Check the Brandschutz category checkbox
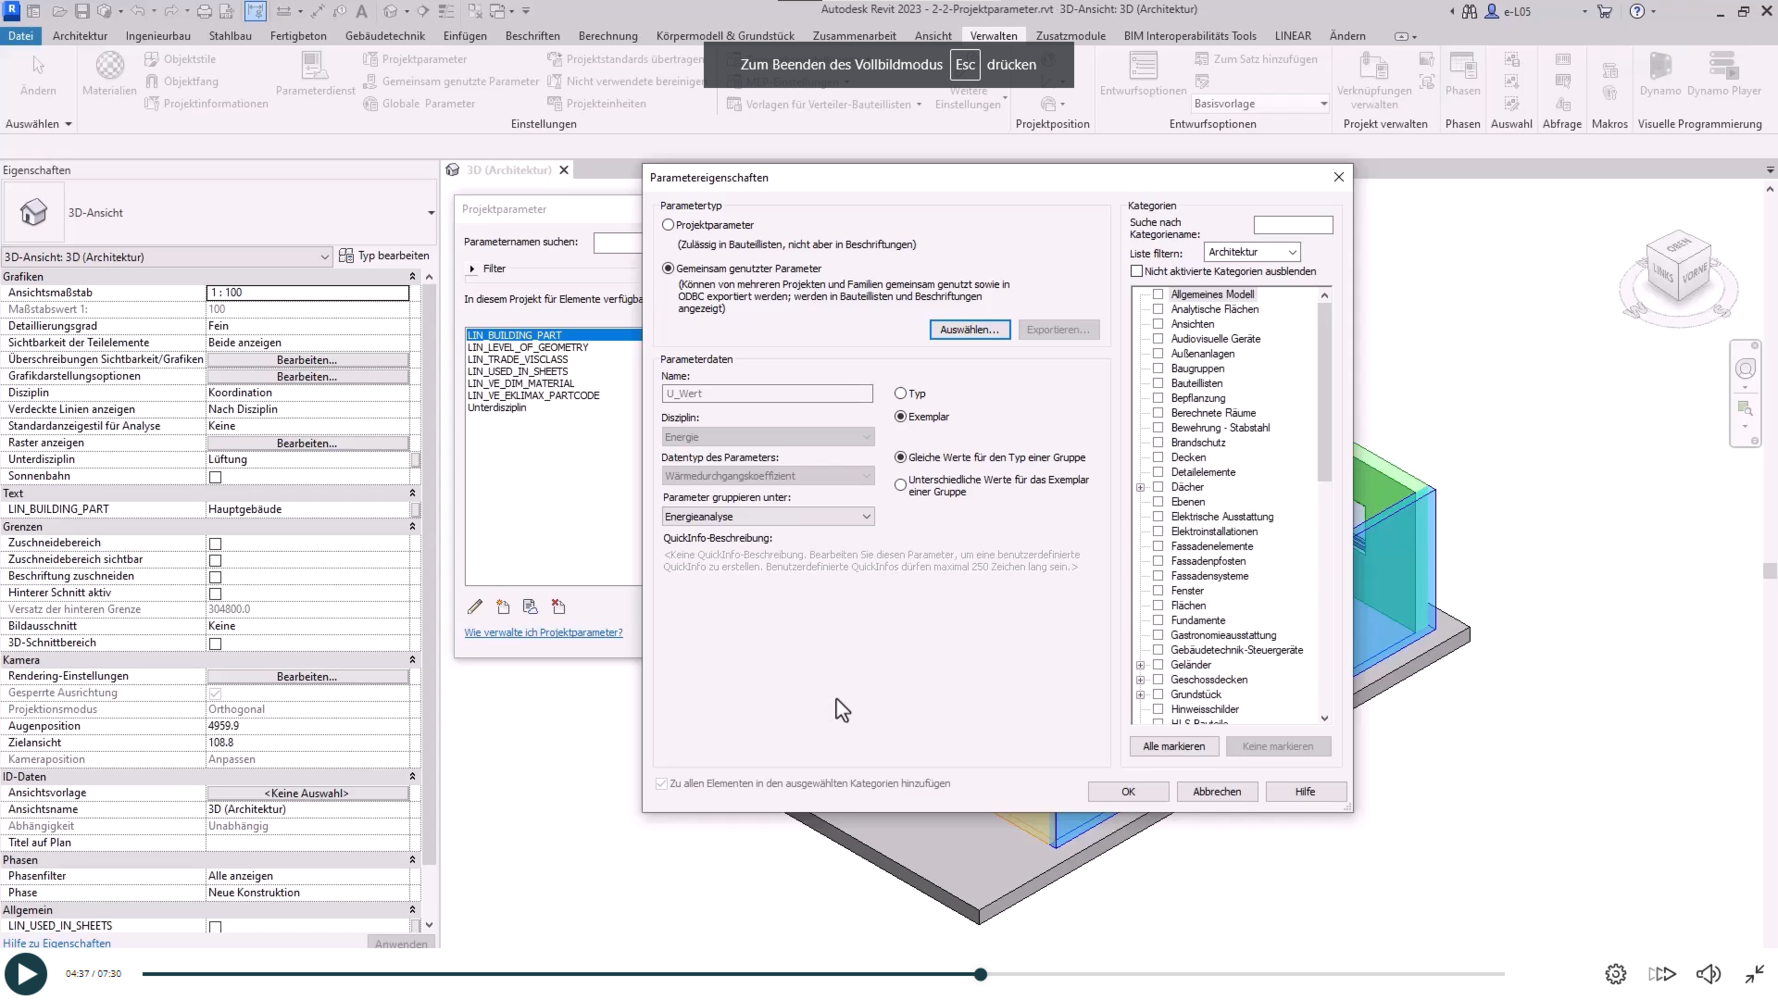 (x=1158, y=442)
